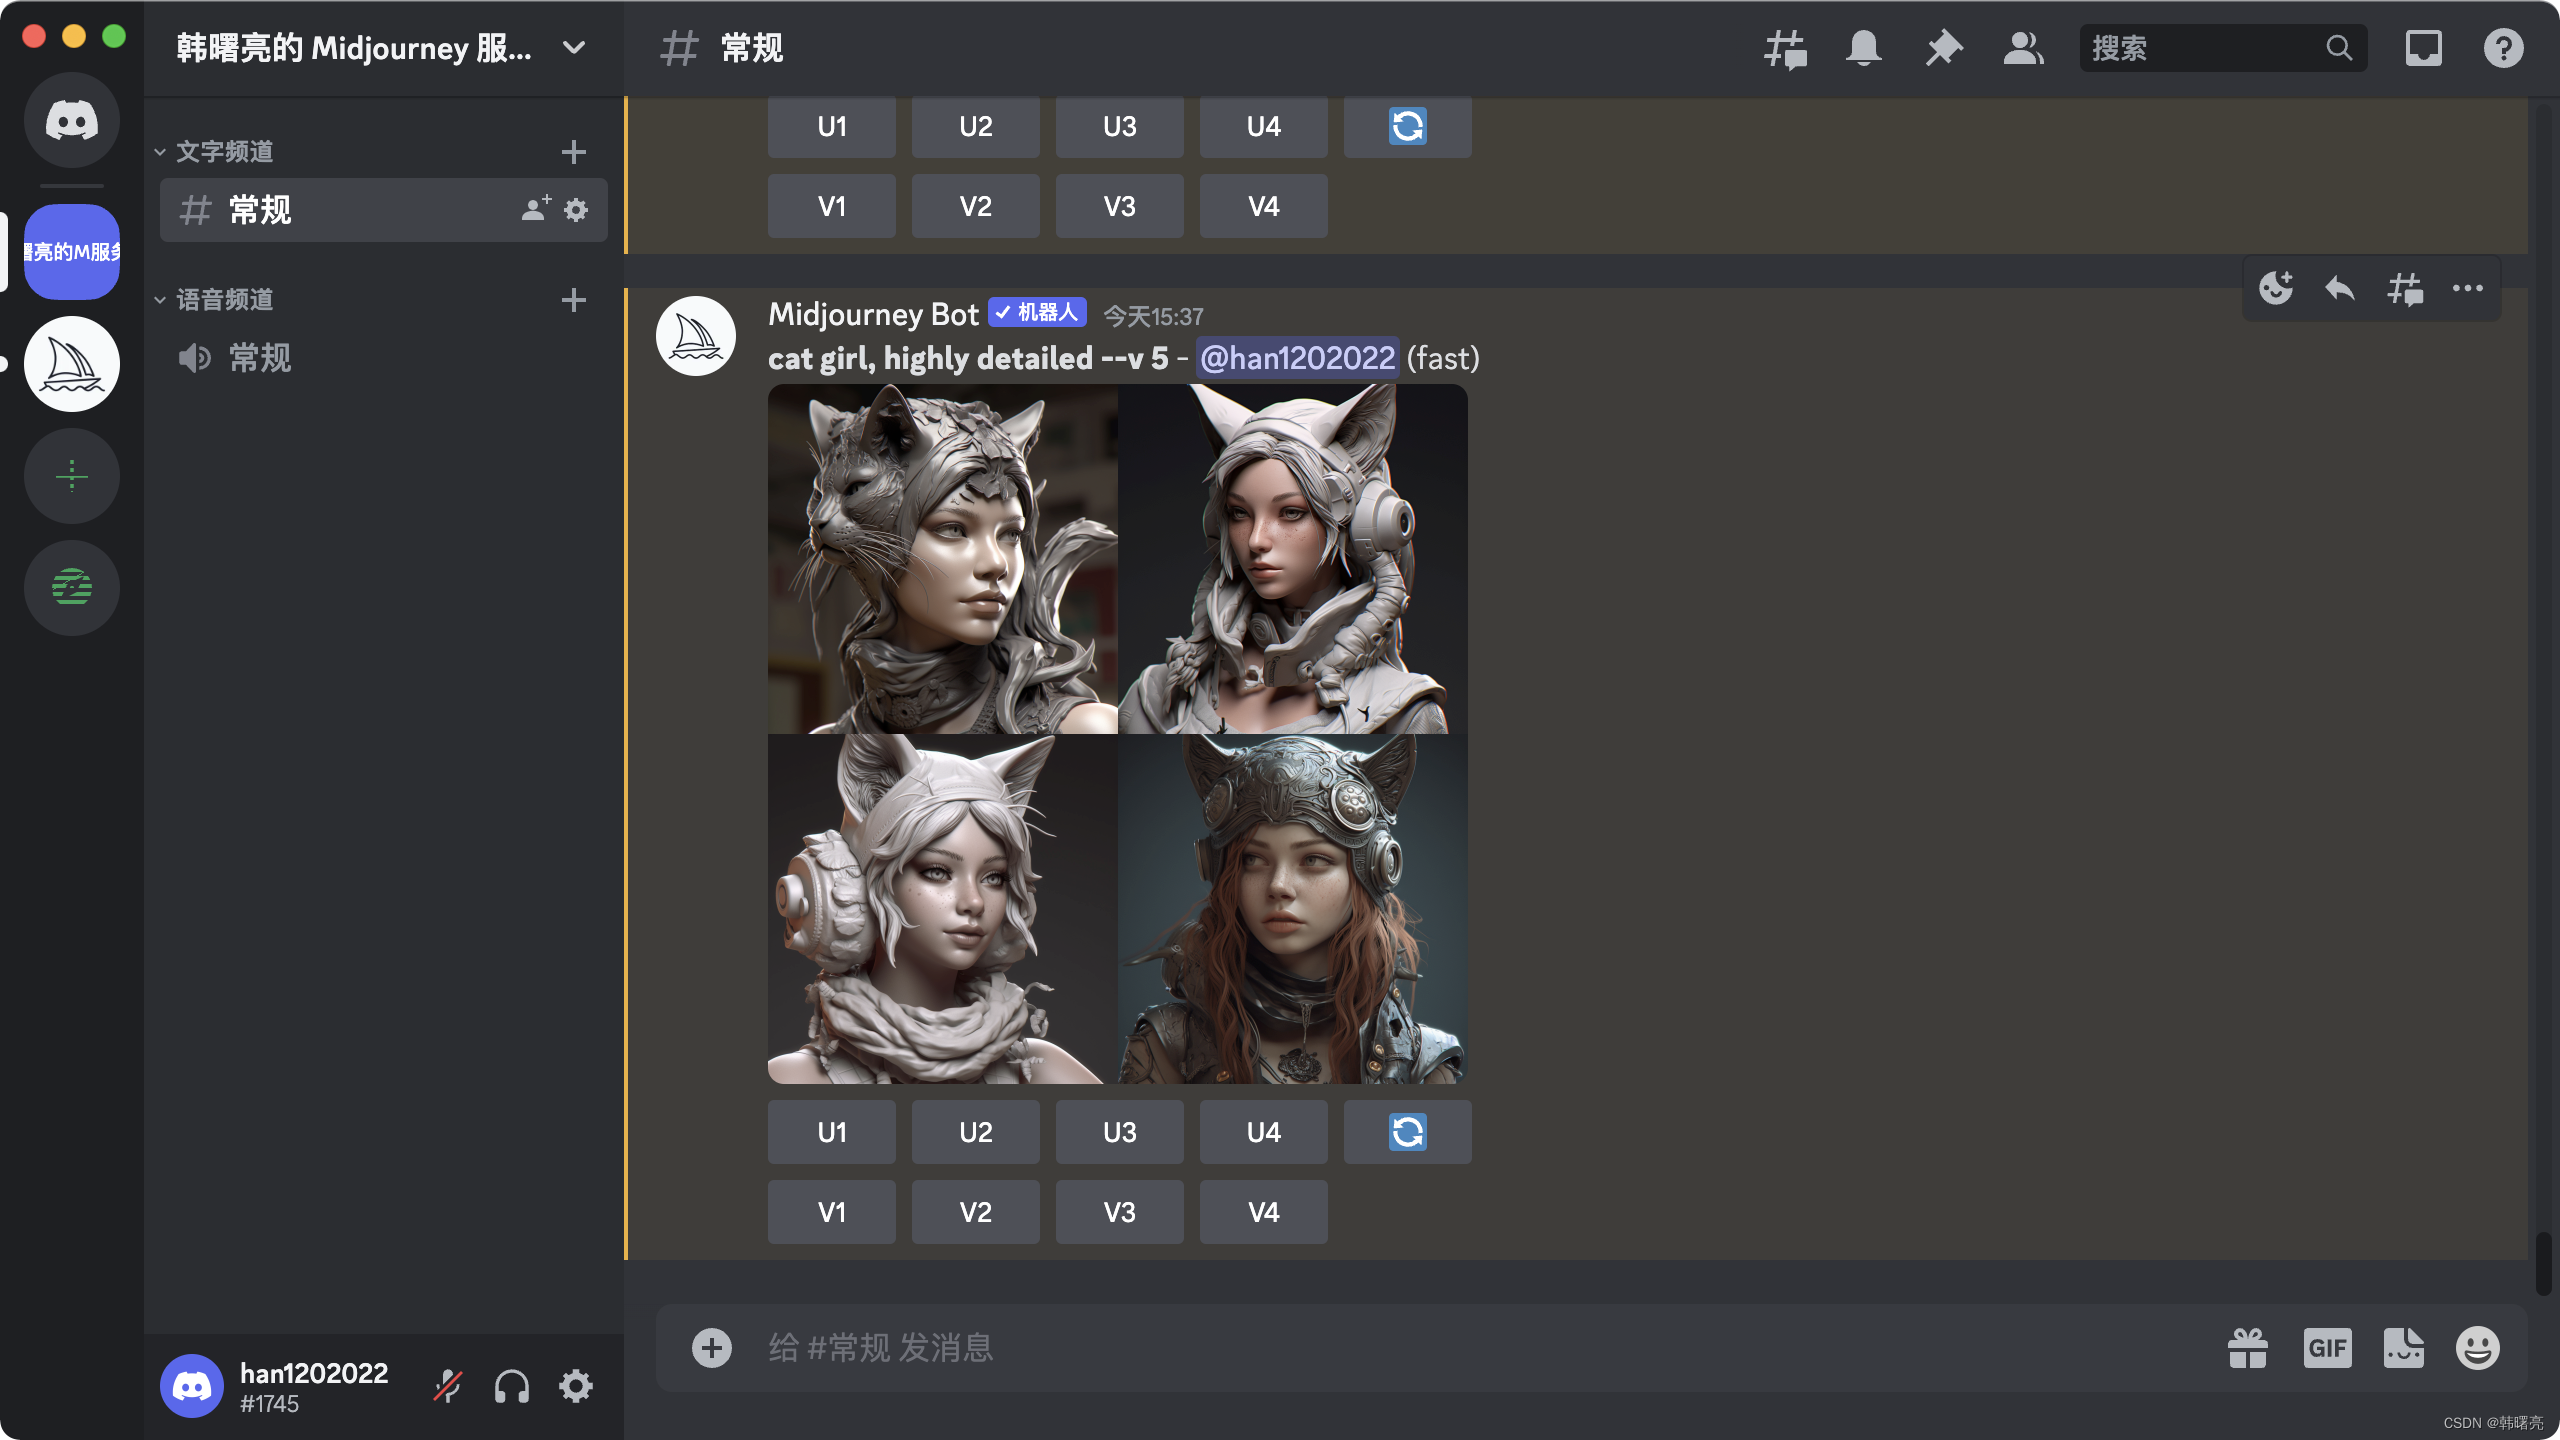Reply to the Midjourney Bot message
The image size is (2560, 1440).
pyautogui.click(x=2340, y=289)
